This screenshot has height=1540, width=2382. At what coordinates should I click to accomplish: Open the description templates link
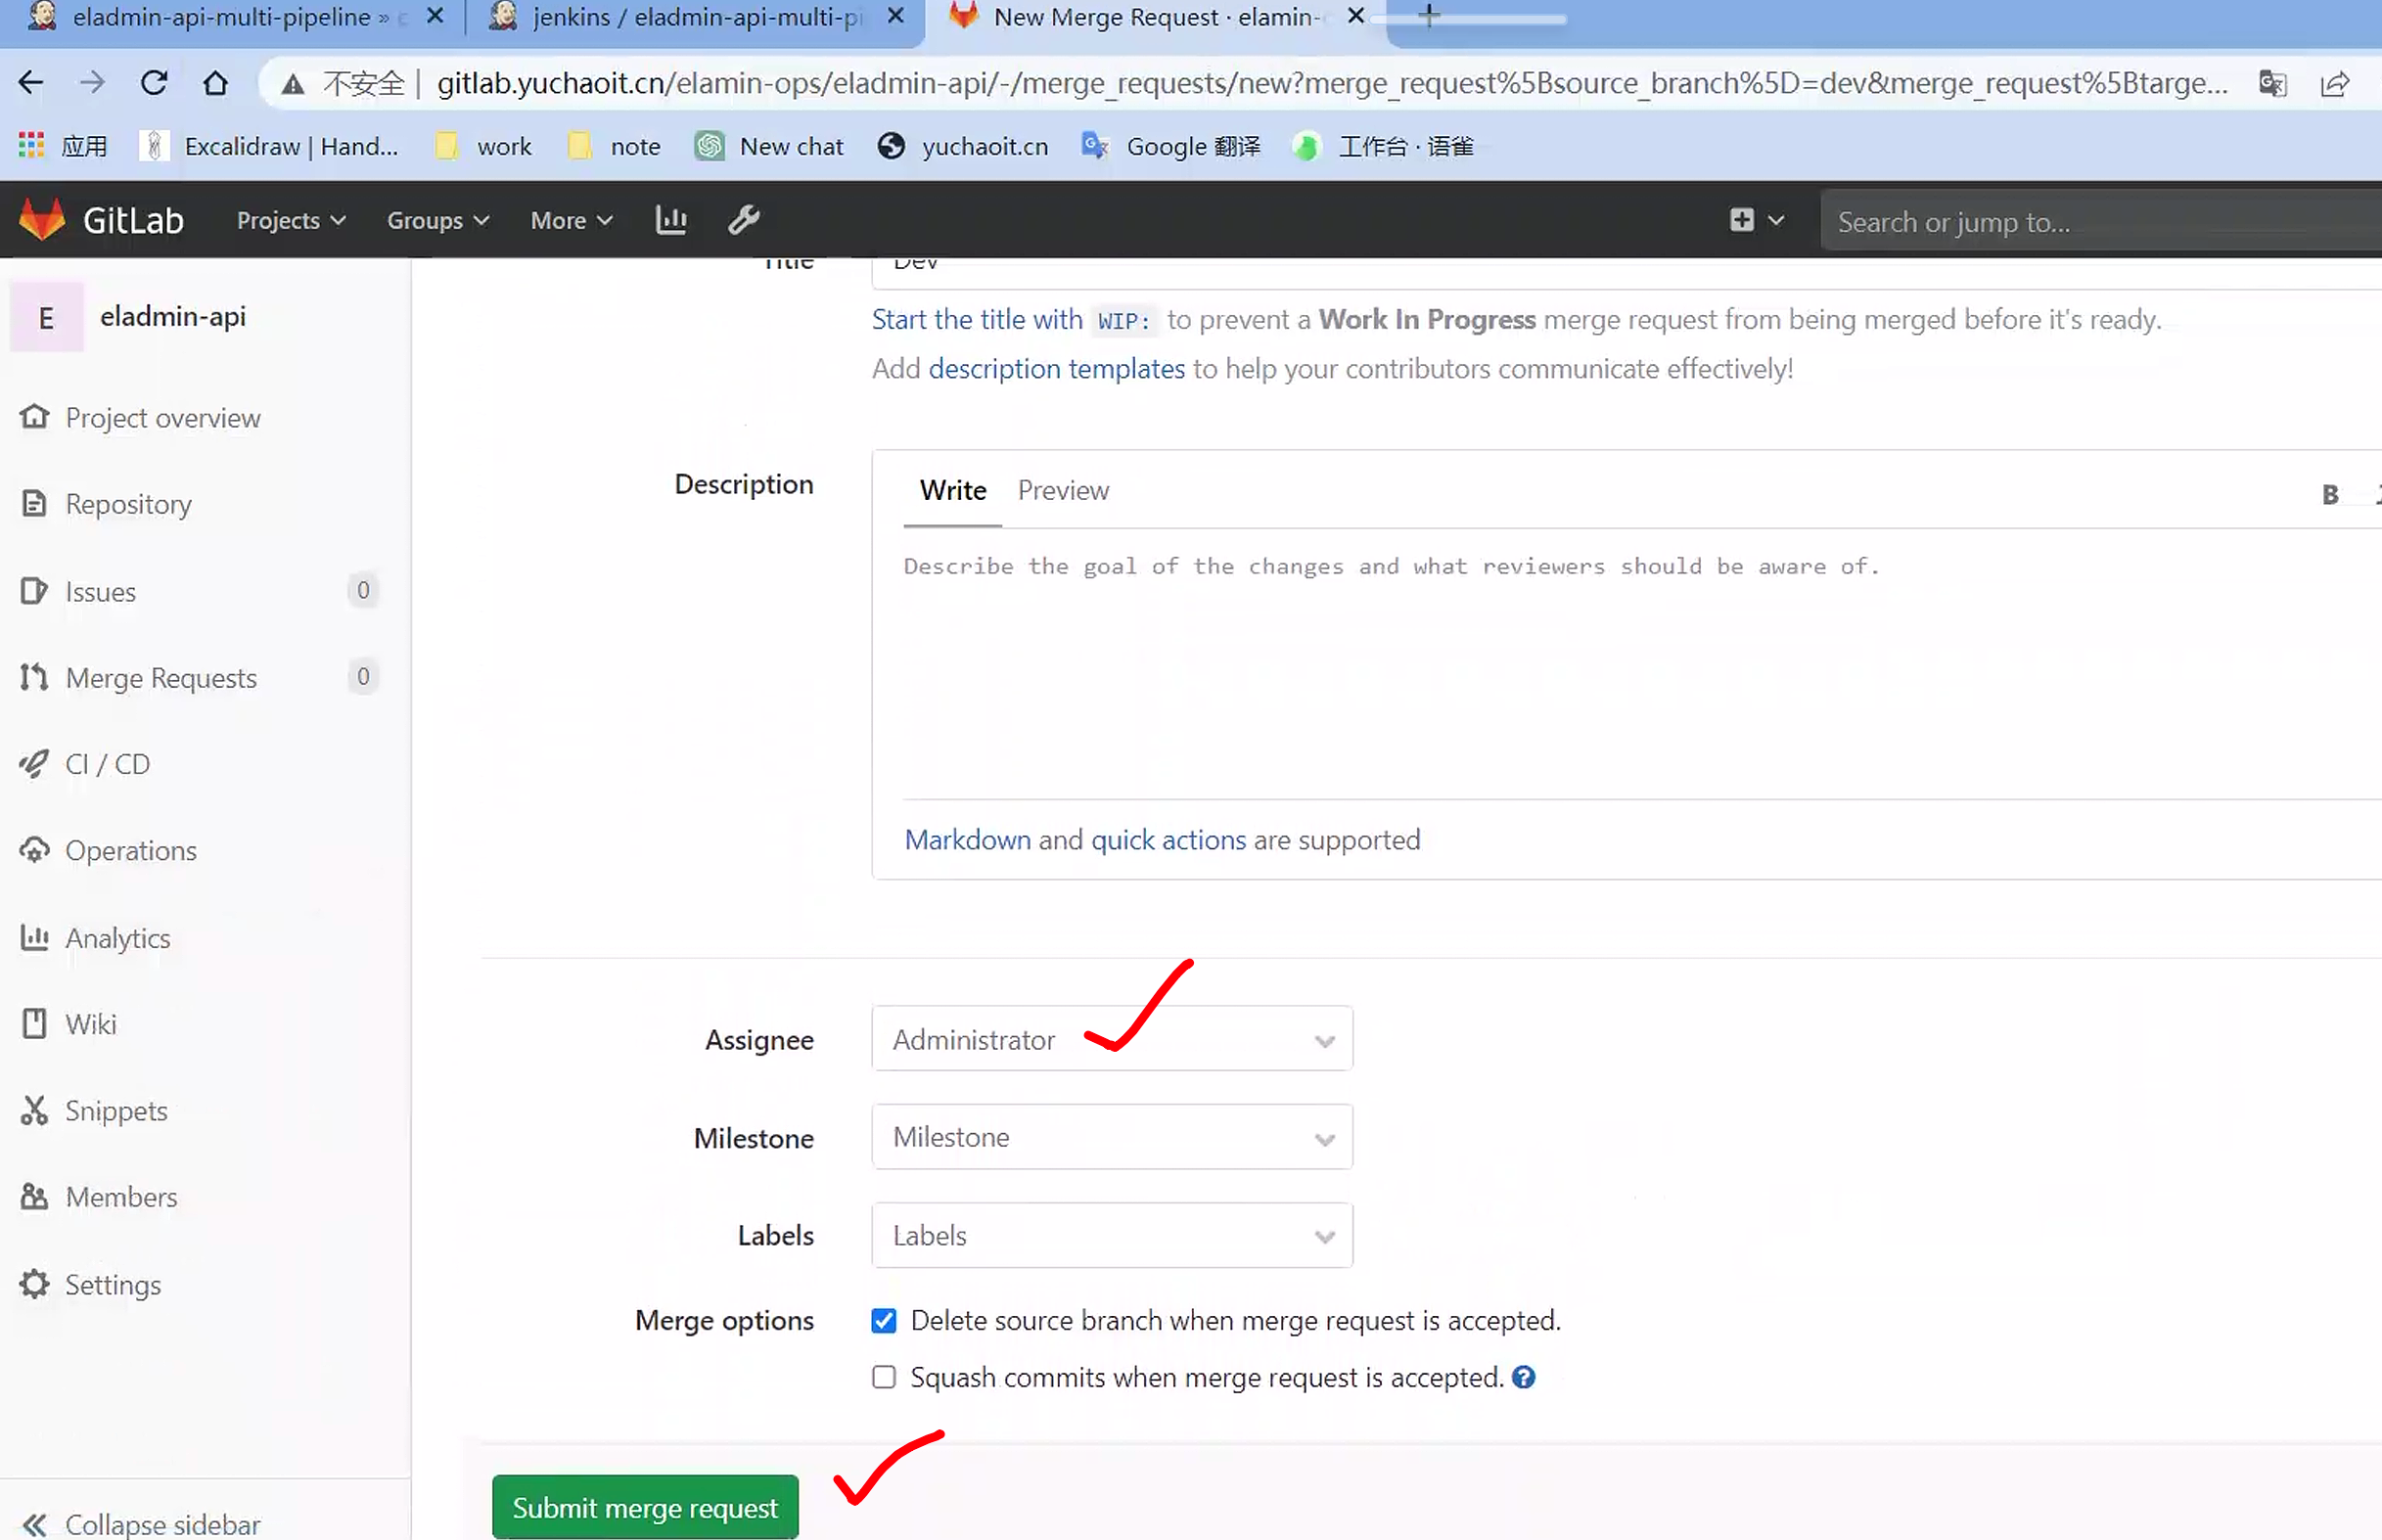point(1056,368)
